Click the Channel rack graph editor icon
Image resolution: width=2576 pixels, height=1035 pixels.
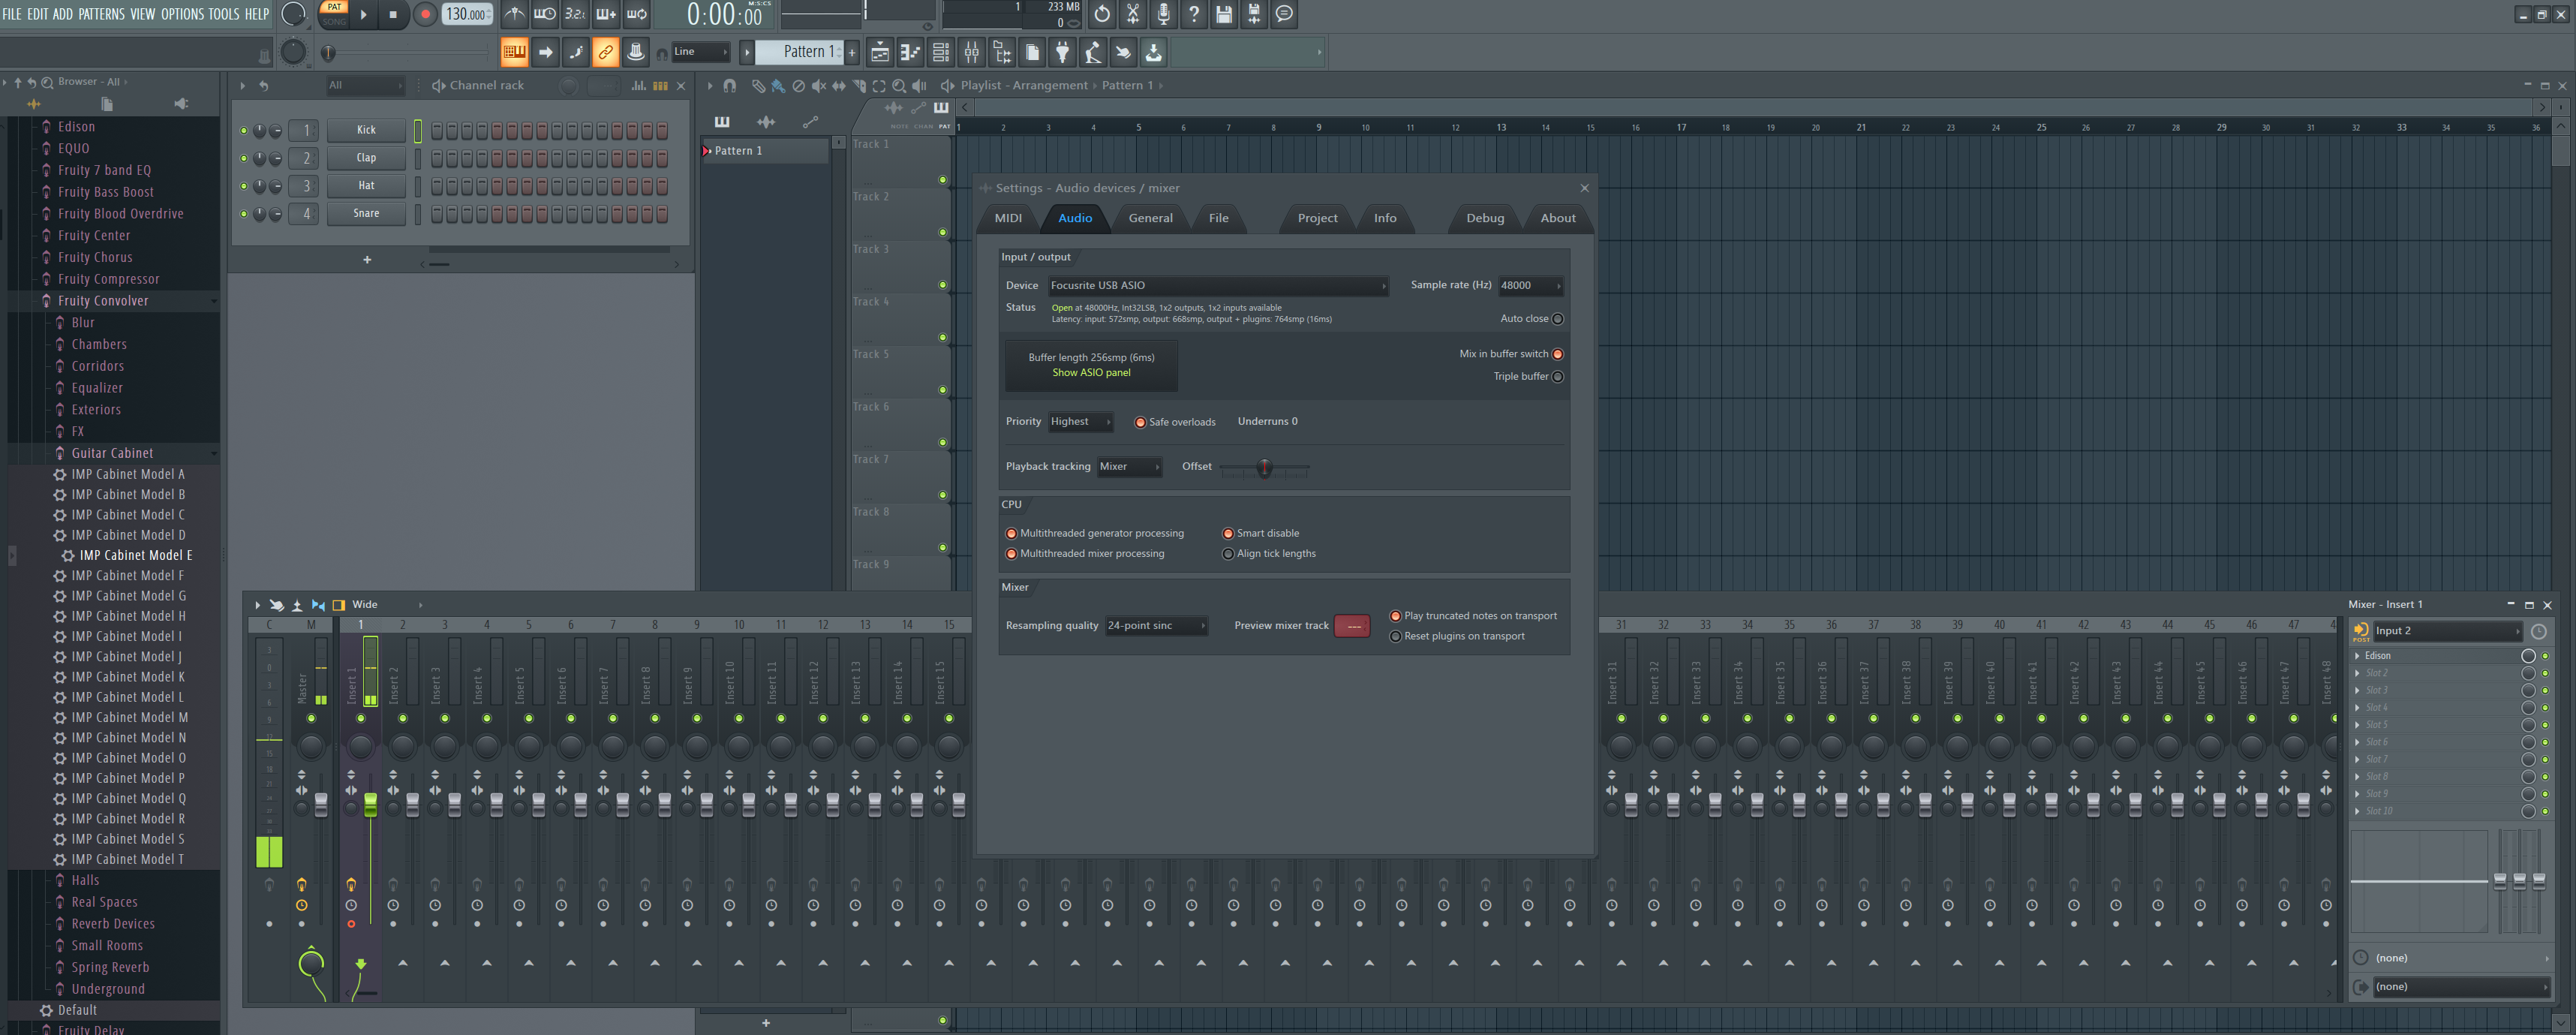638,86
